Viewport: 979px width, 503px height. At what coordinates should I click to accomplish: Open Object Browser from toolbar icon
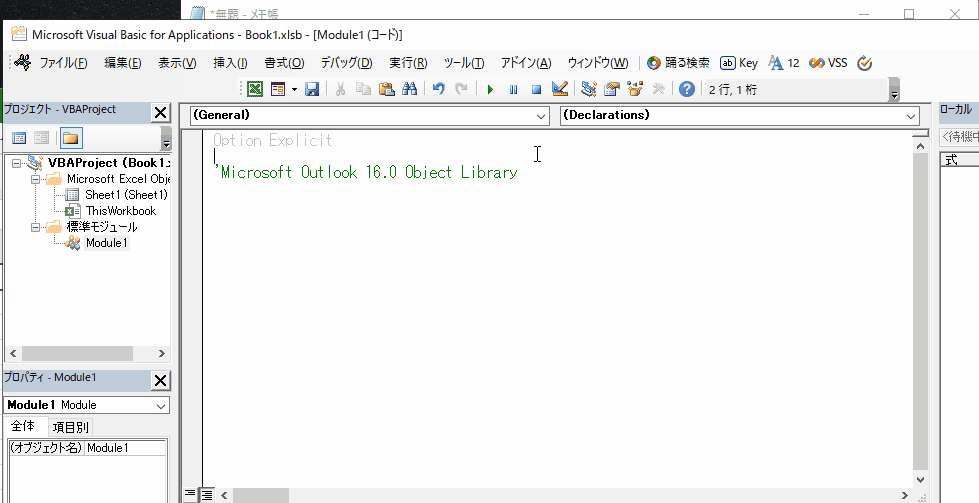pyautogui.click(x=635, y=89)
